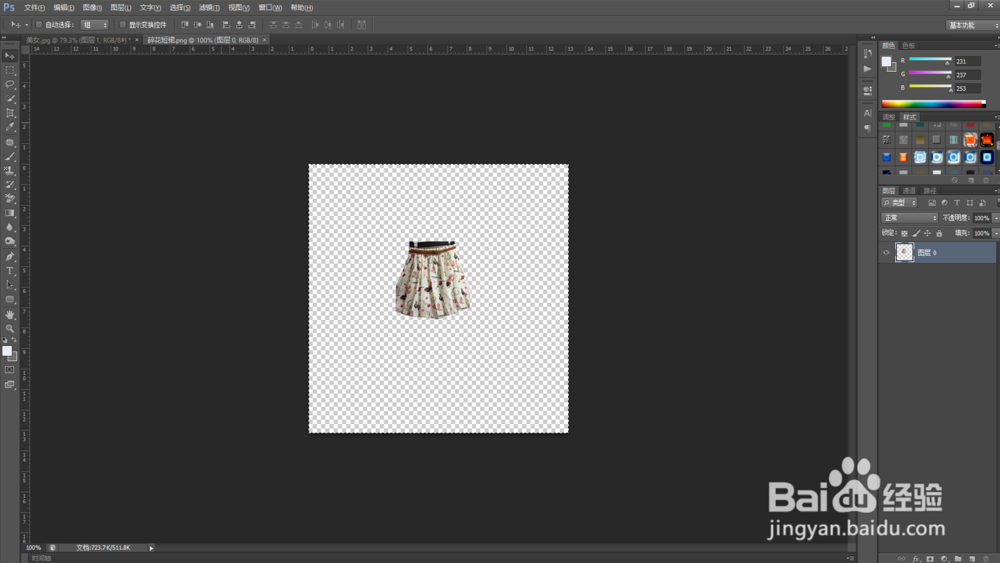Select the Eraser tool
This screenshot has width=1000, height=563.
[x=10, y=199]
